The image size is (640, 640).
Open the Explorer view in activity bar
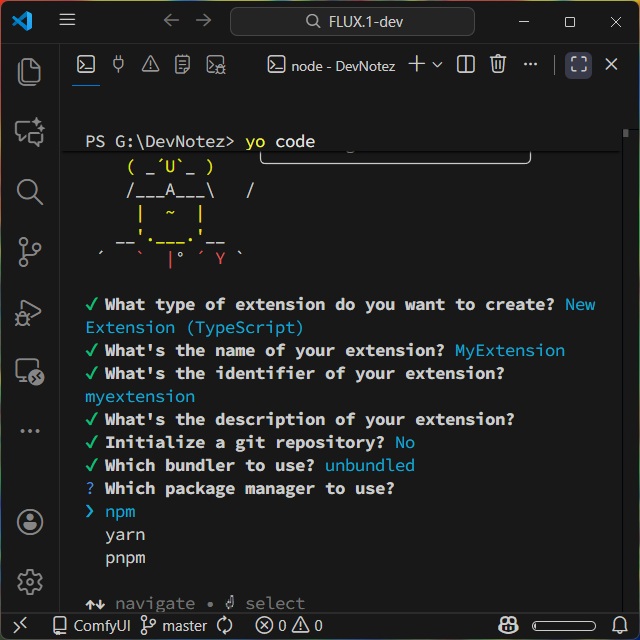(30, 71)
